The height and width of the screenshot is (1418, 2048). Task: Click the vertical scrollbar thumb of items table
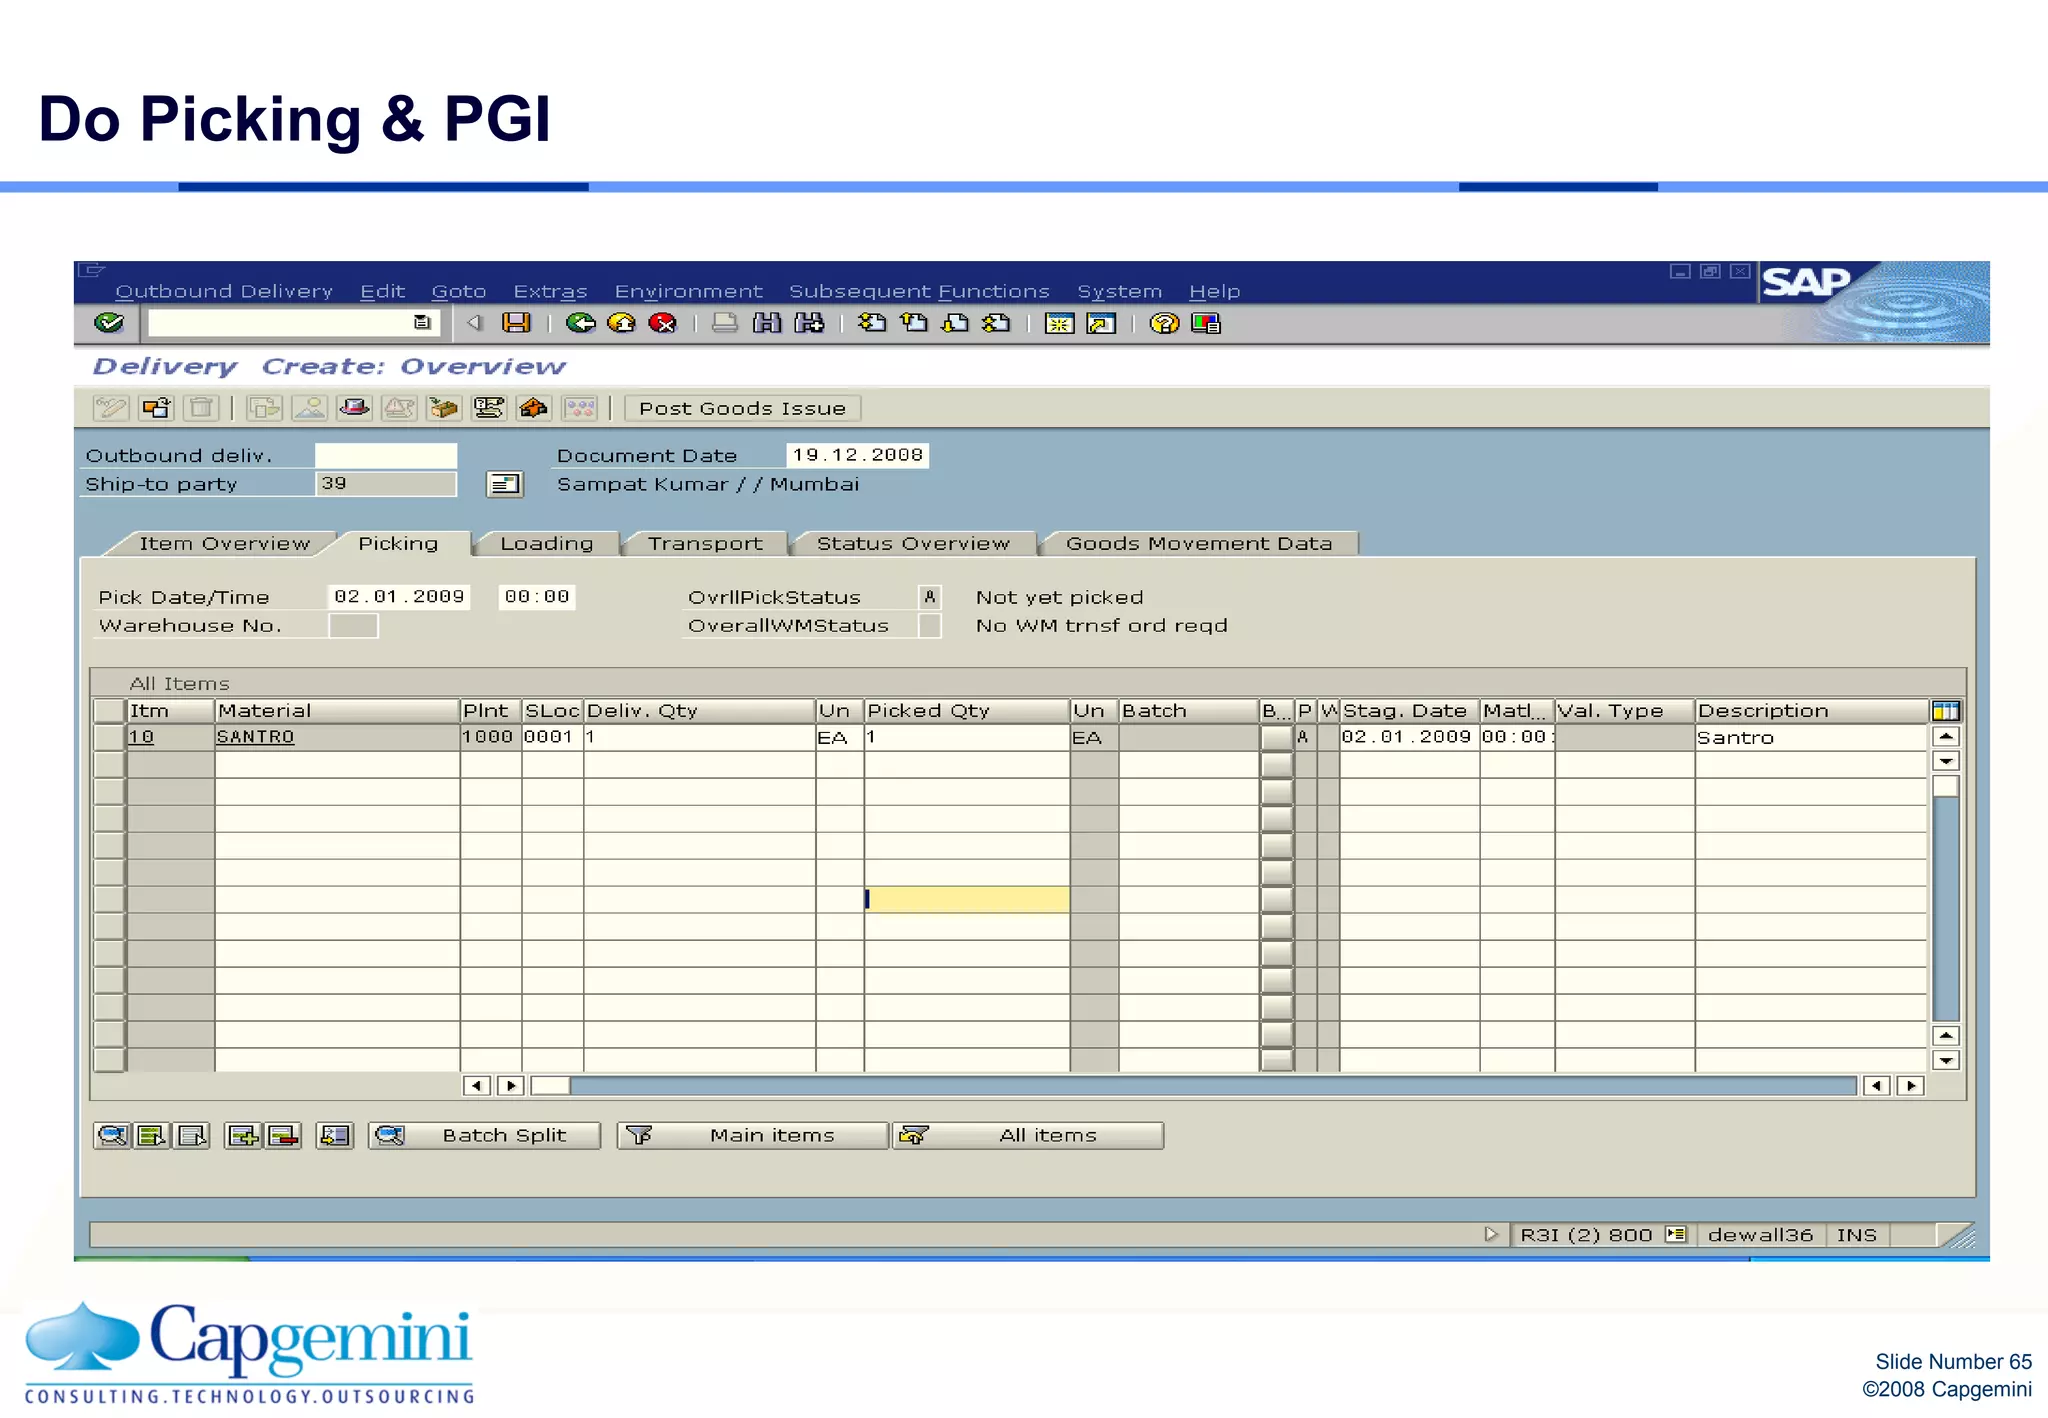[1945, 787]
